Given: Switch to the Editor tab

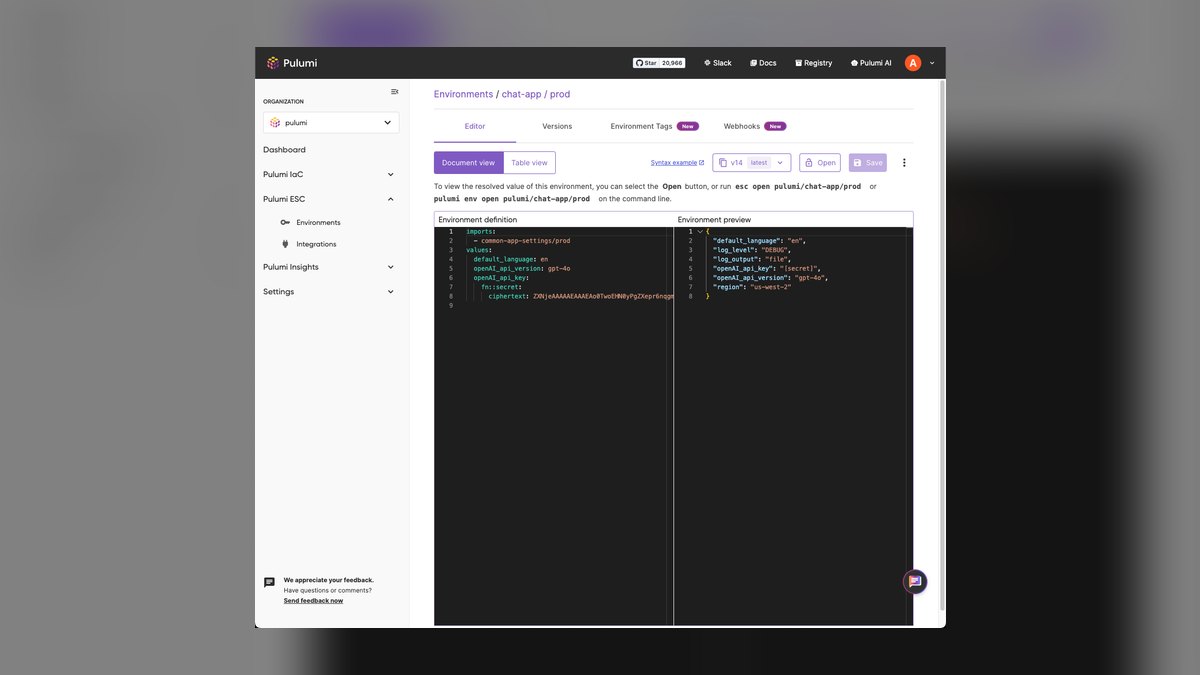Looking at the screenshot, I should 475,127.
